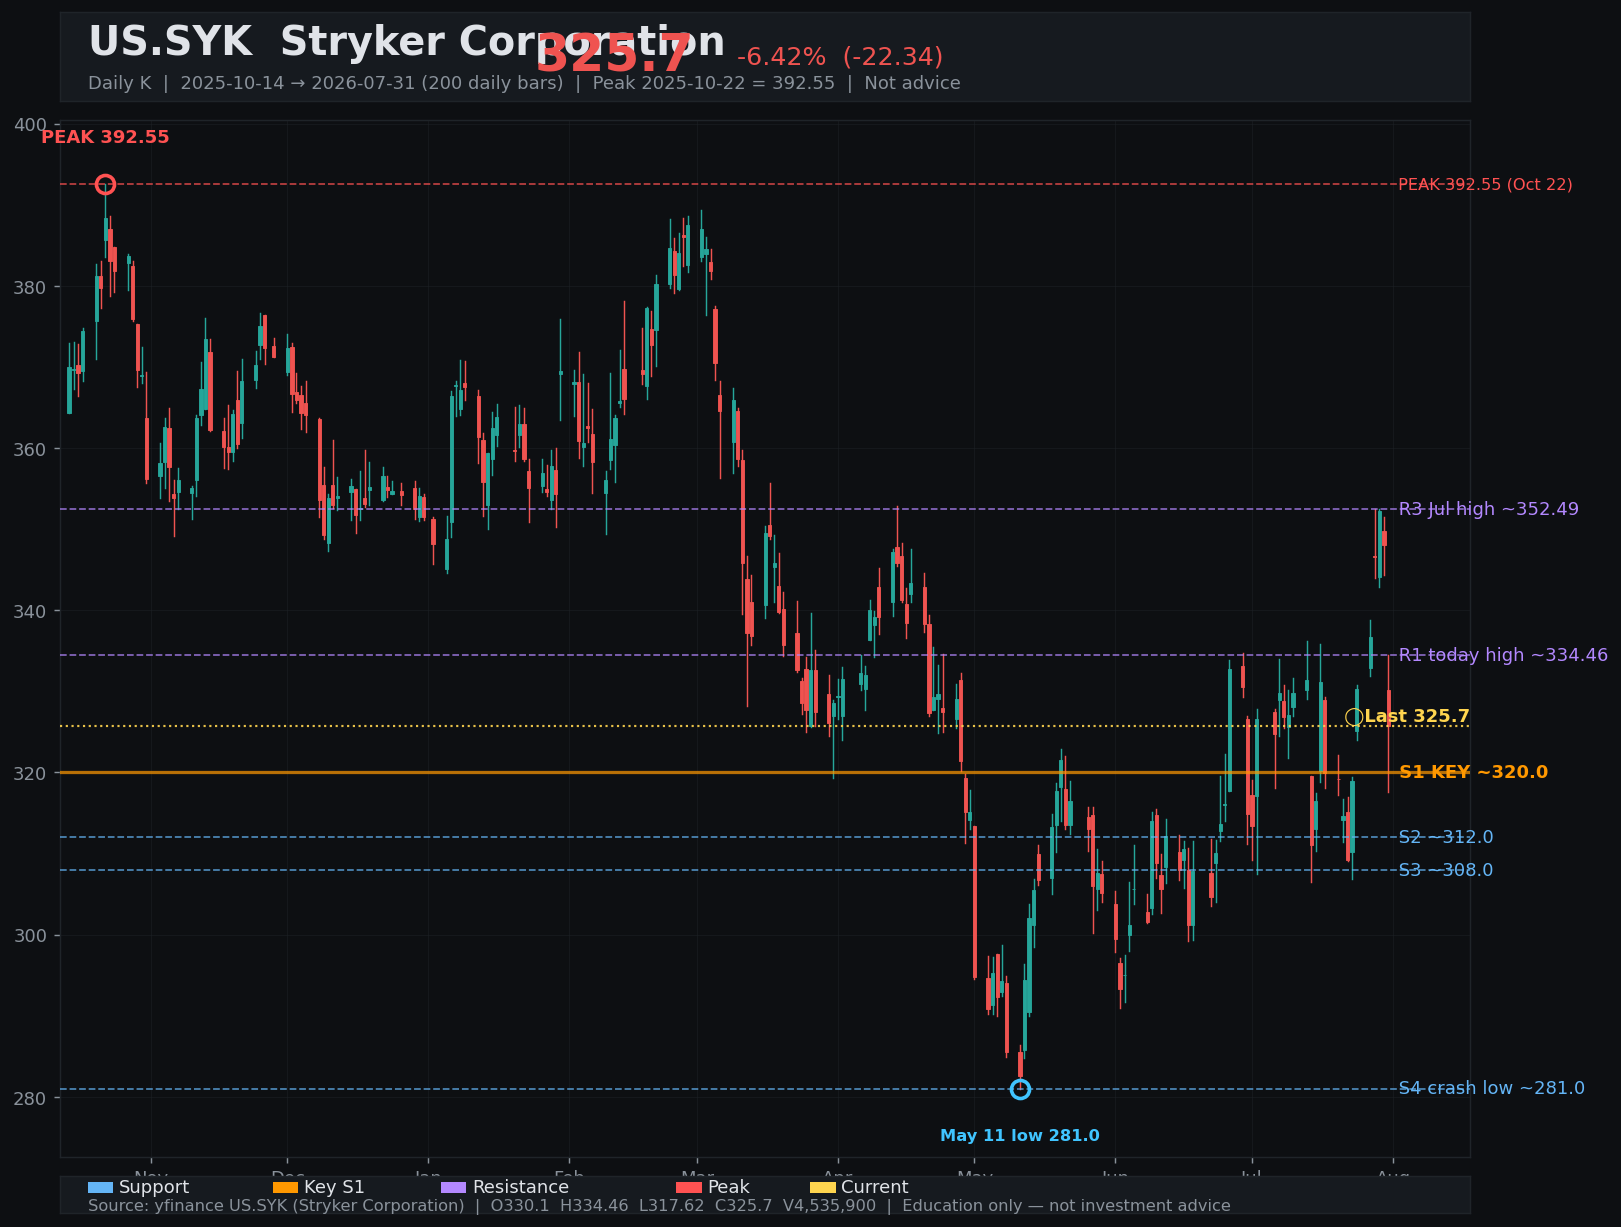Screen dimensions: 1621x1227
Task: Click the "-6.42% (-22.34)" change value
Action: click(x=840, y=58)
